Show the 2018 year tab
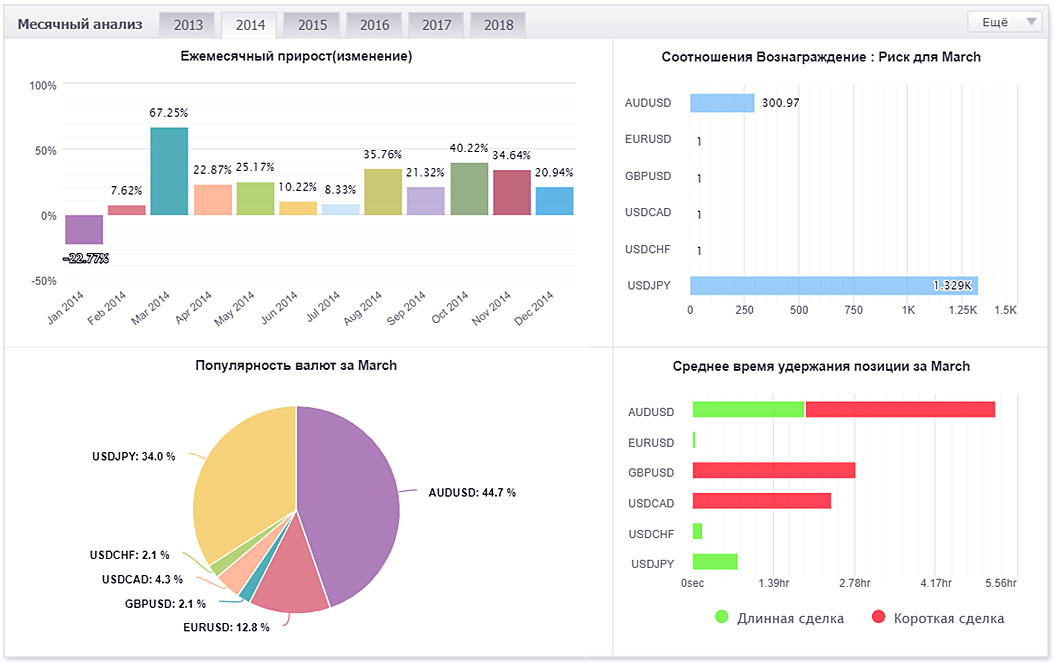The height and width of the screenshot is (662, 1056). [498, 25]
